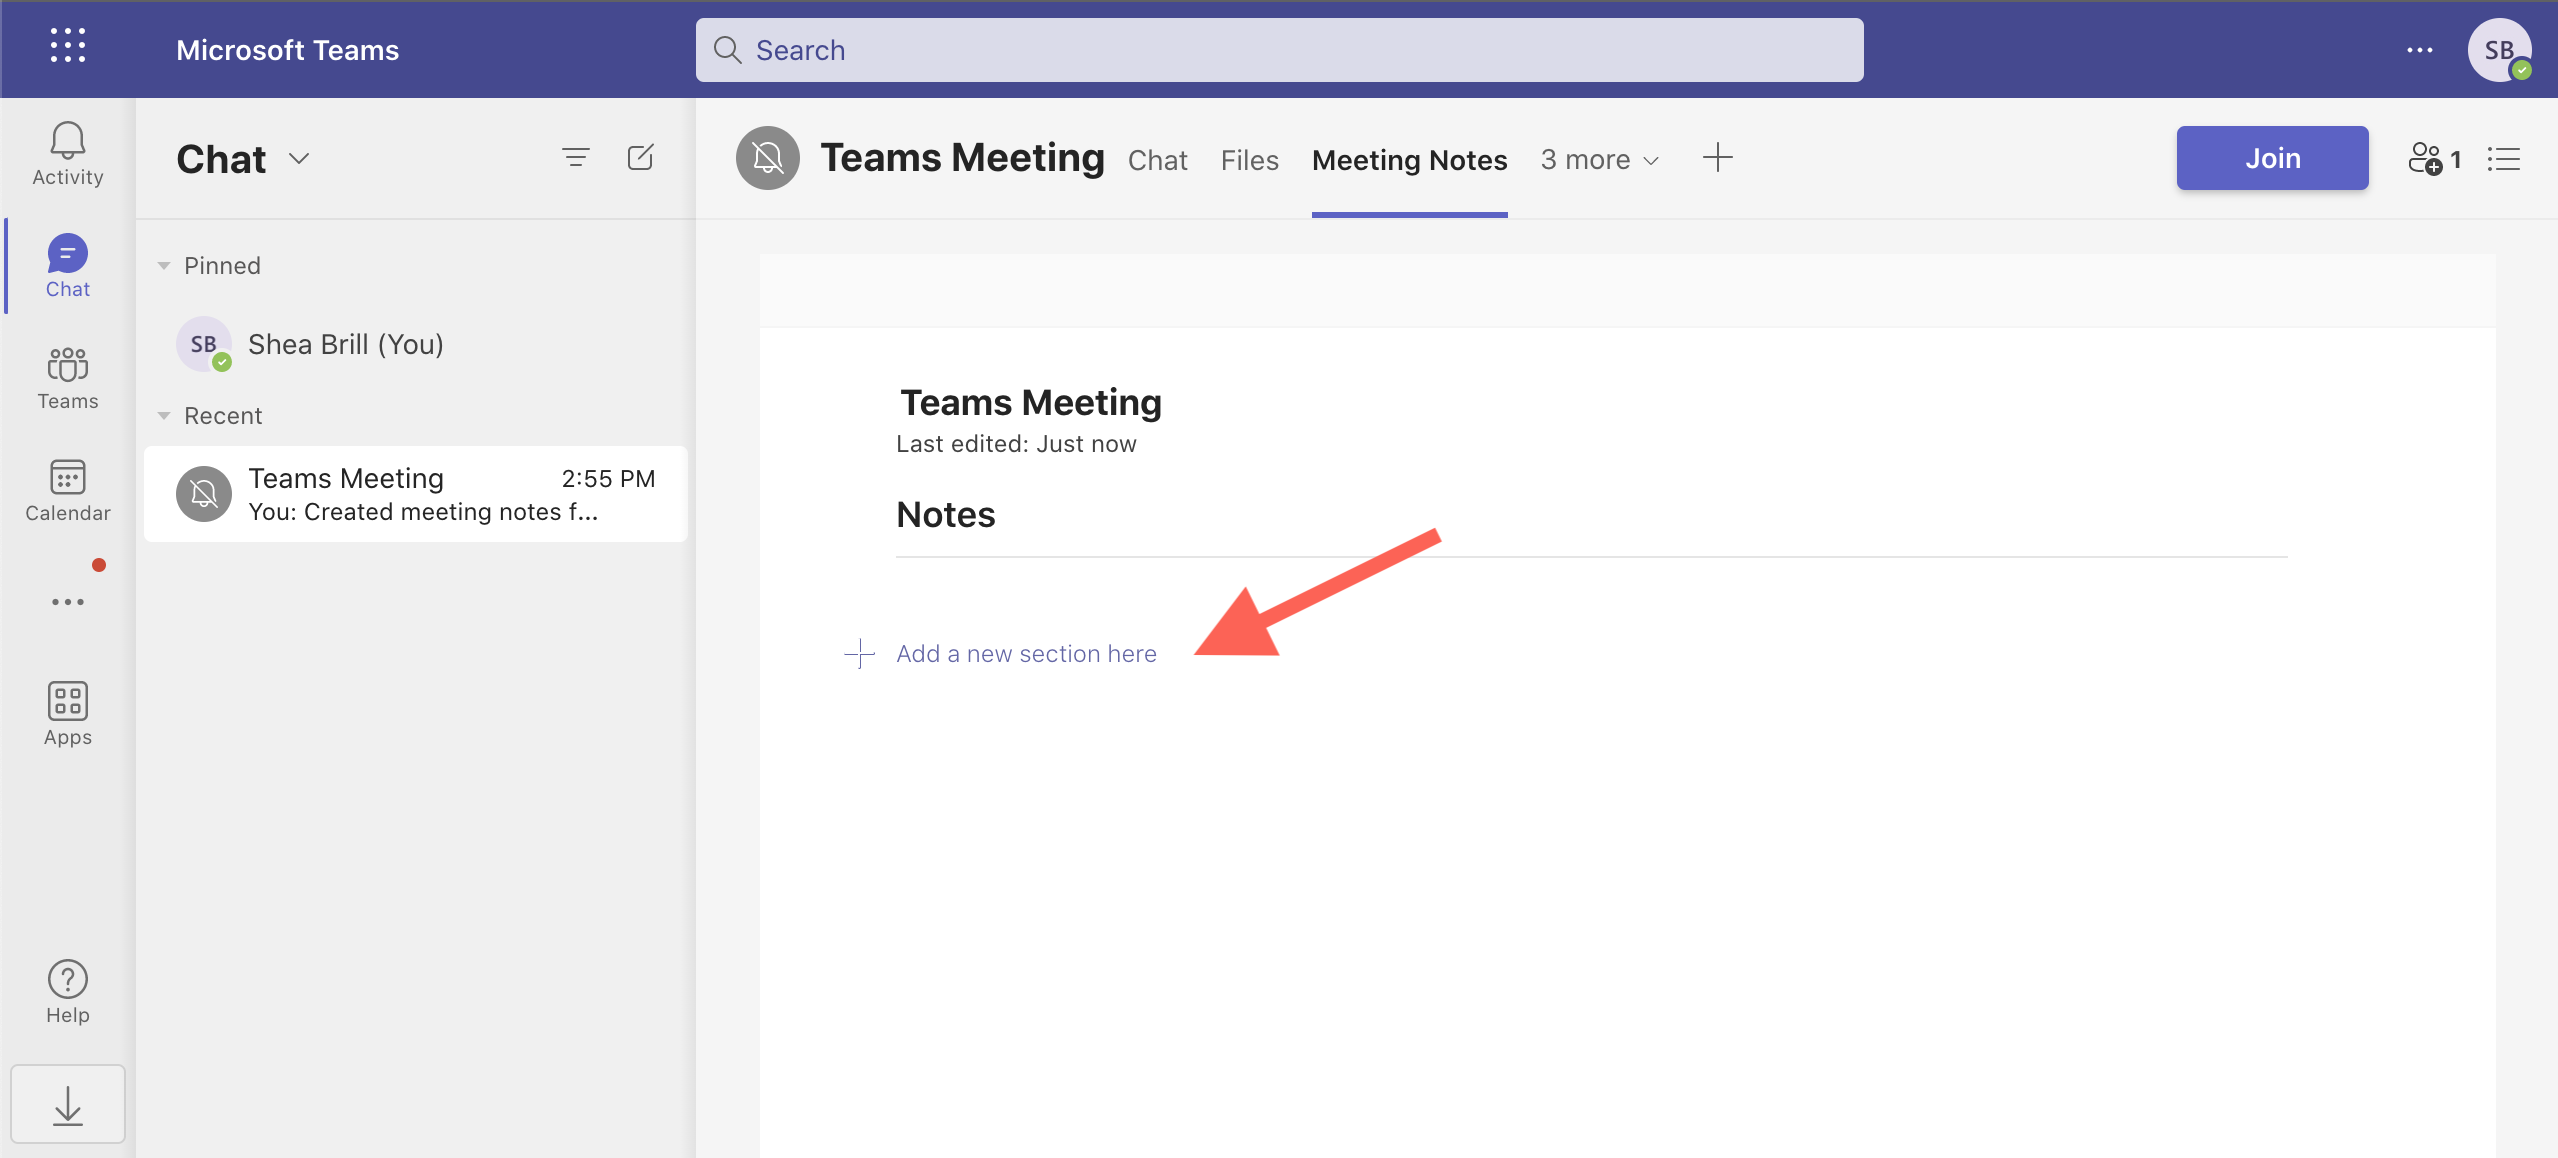This screenshot has height=1158, width=2558.
Task: Click the download desktop app button
Action: pos(68,1104)
